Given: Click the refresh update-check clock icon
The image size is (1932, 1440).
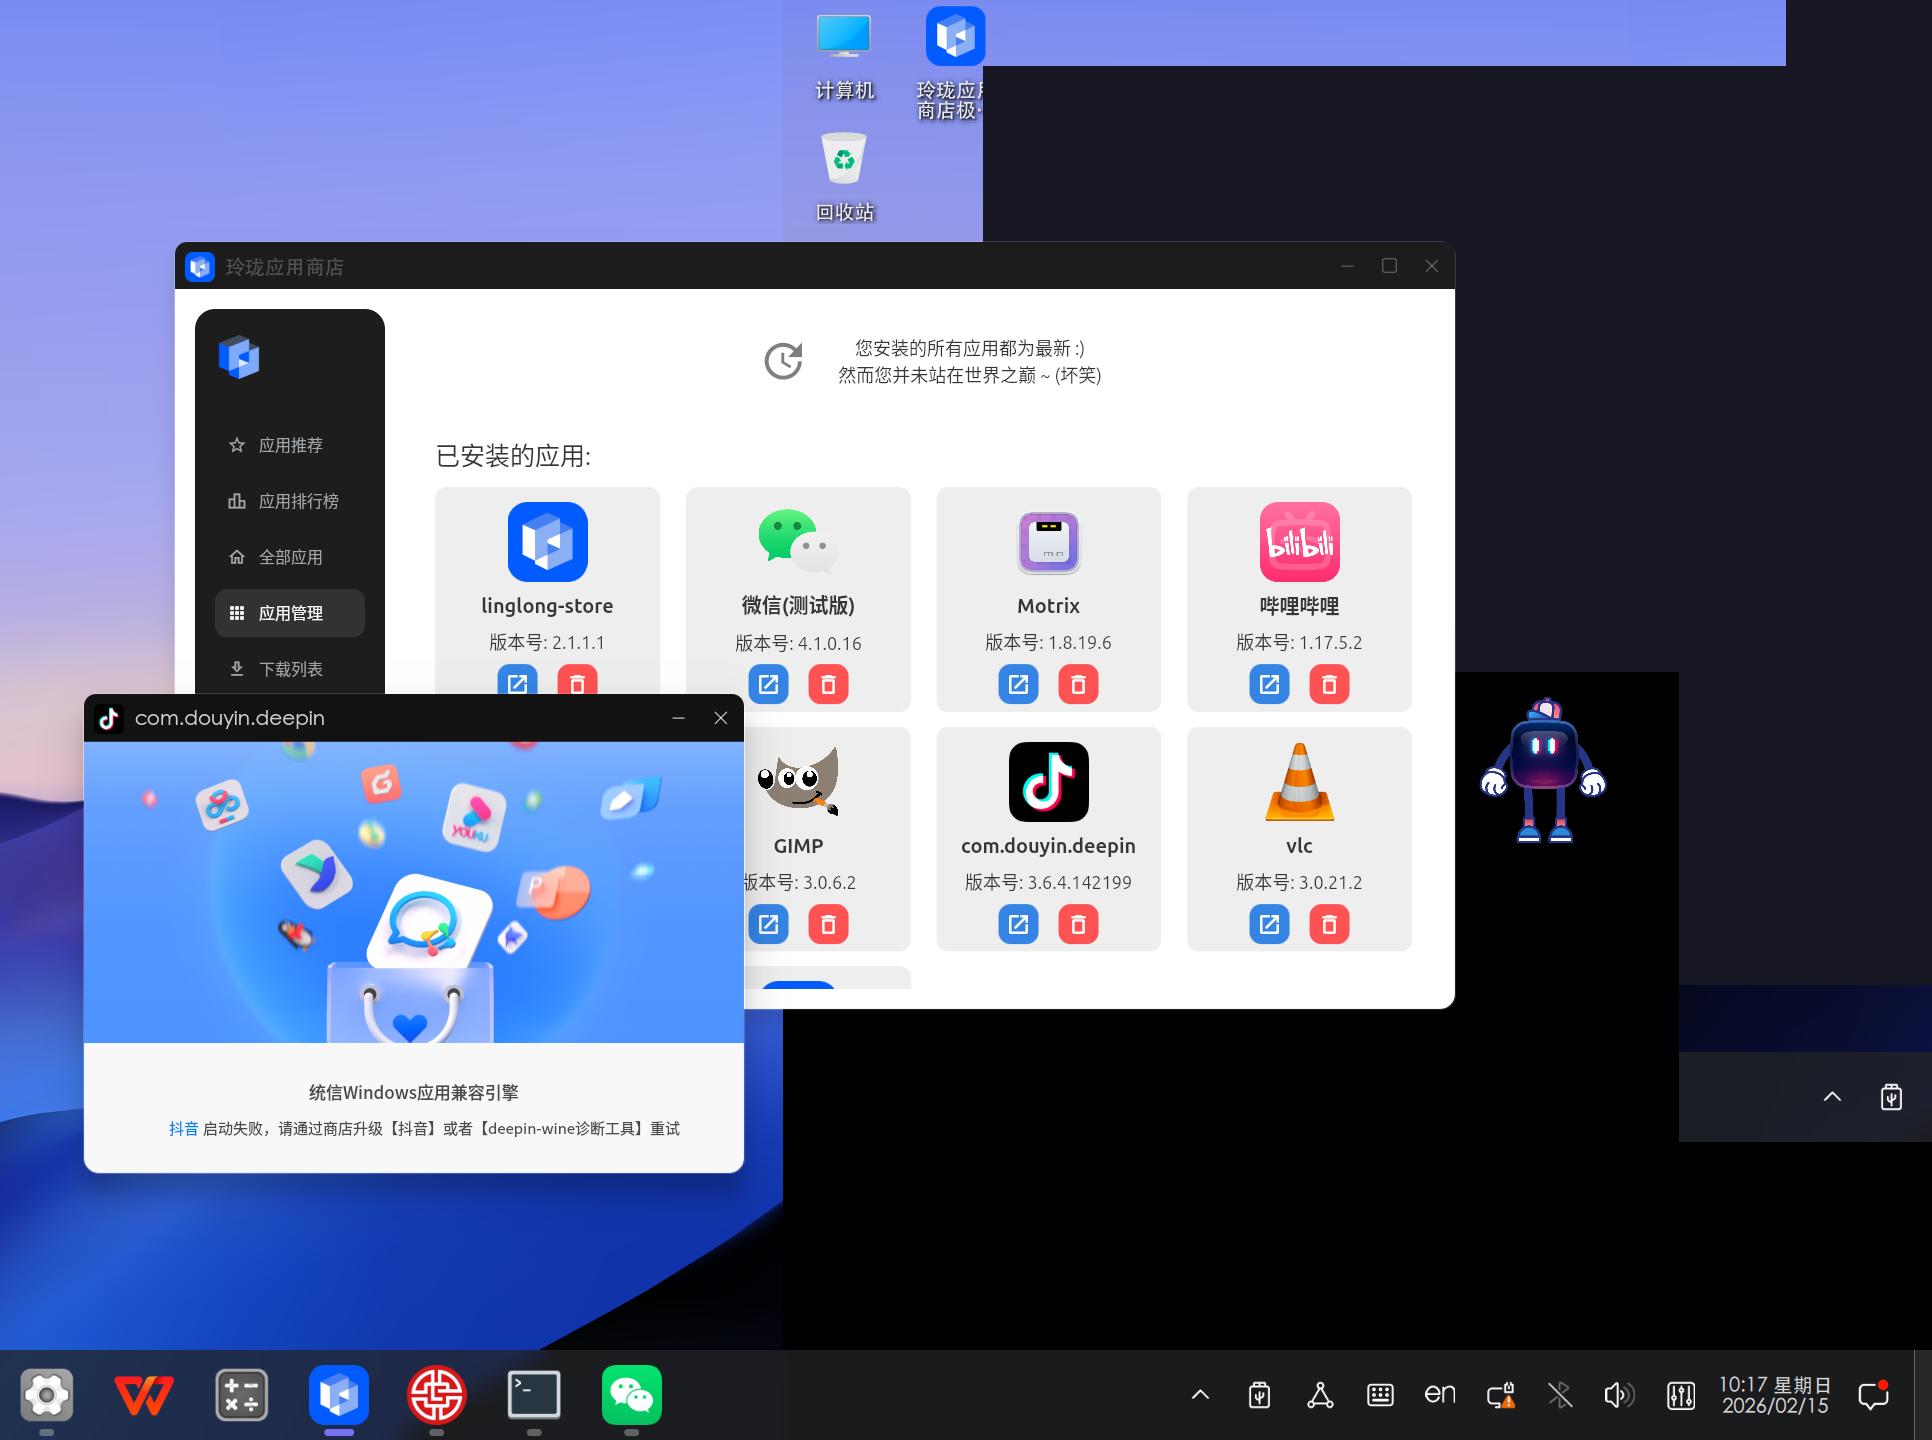Looking at the screenshot, I should coord(783,361).
